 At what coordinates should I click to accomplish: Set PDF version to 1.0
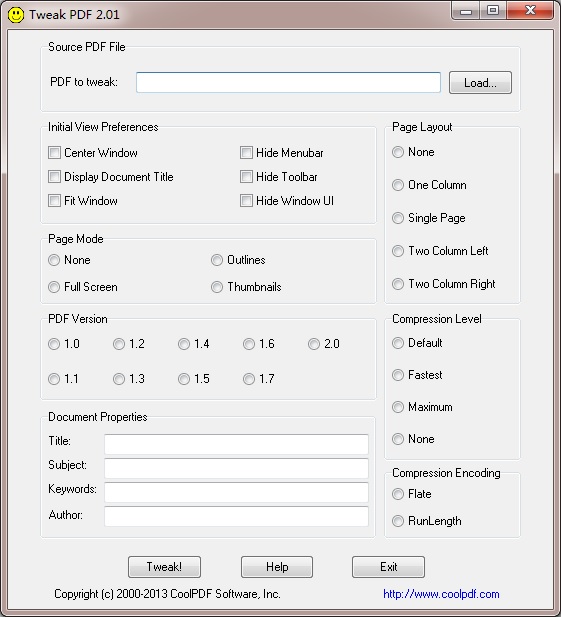click(54, 344)
